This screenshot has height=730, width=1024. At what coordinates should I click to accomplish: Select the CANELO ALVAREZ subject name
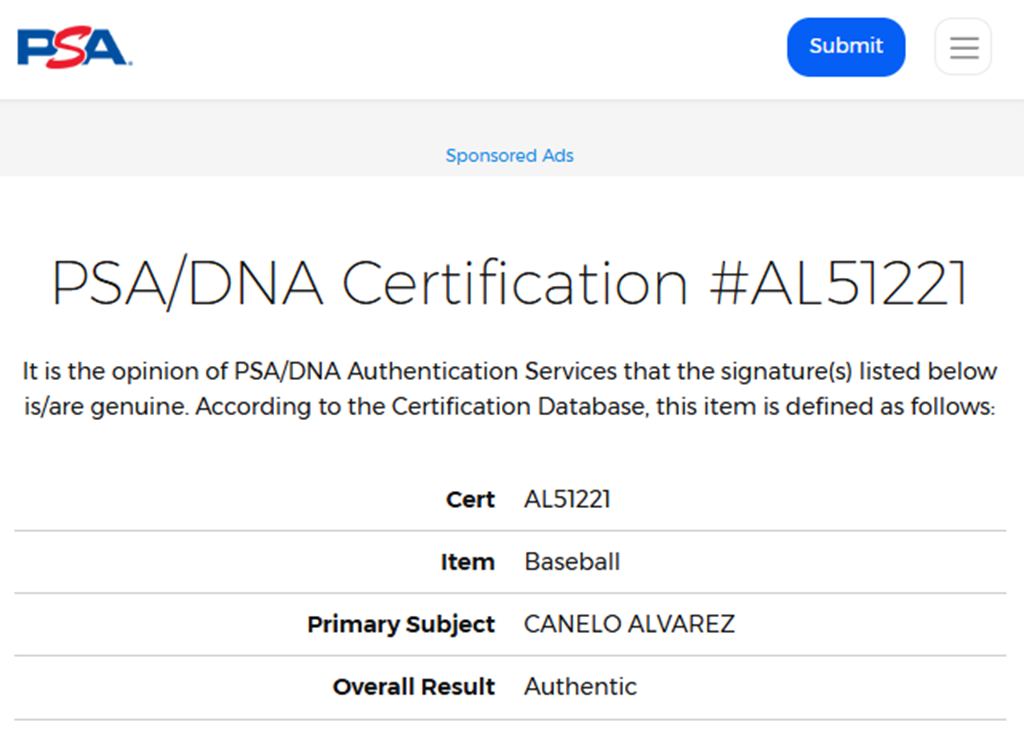click(x=629, y=625)
